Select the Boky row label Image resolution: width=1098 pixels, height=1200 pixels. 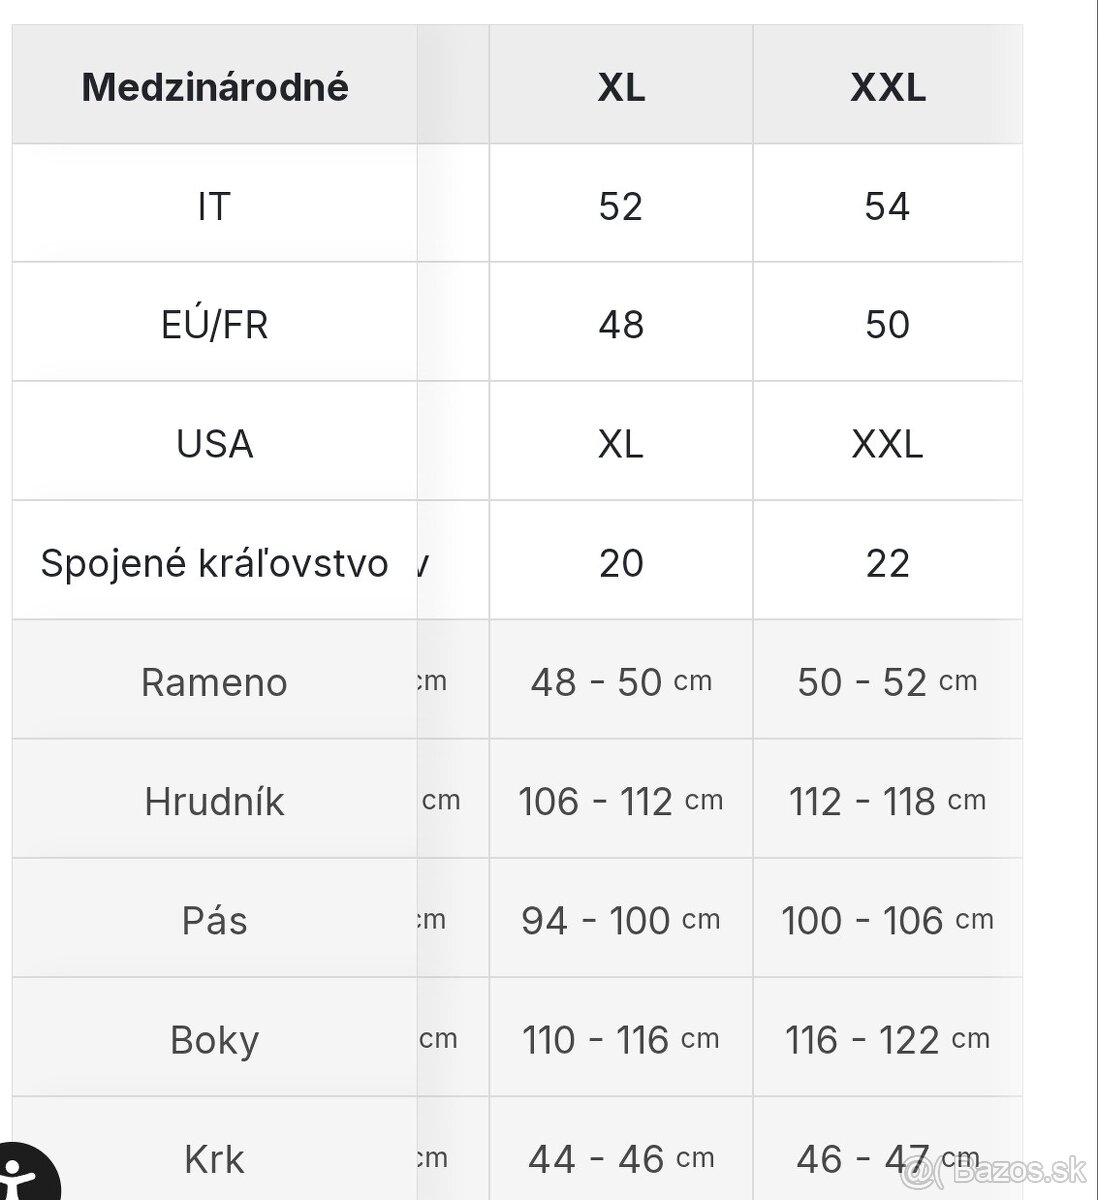coord(214,1040)
